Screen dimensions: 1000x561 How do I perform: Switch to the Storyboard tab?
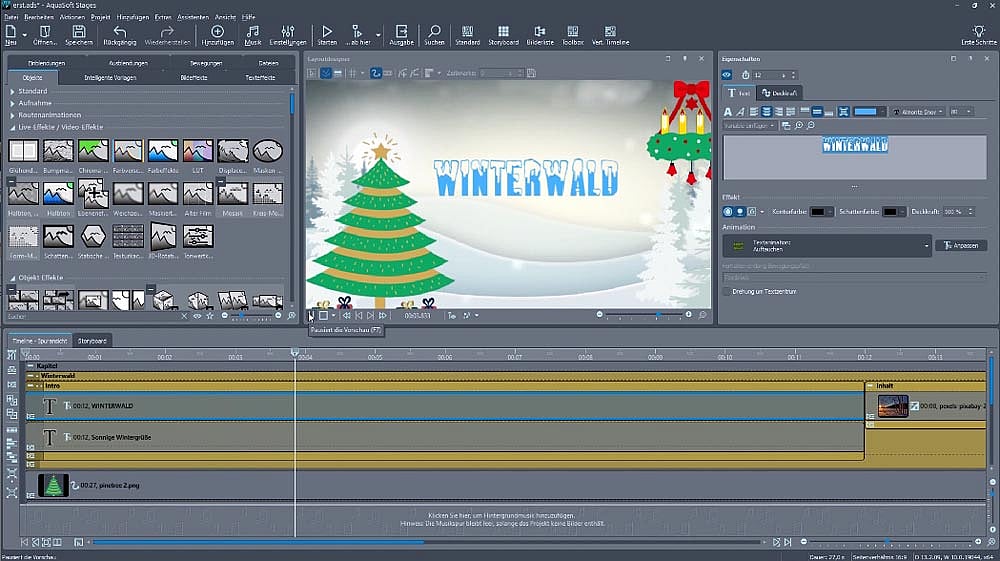pos(93,340)
